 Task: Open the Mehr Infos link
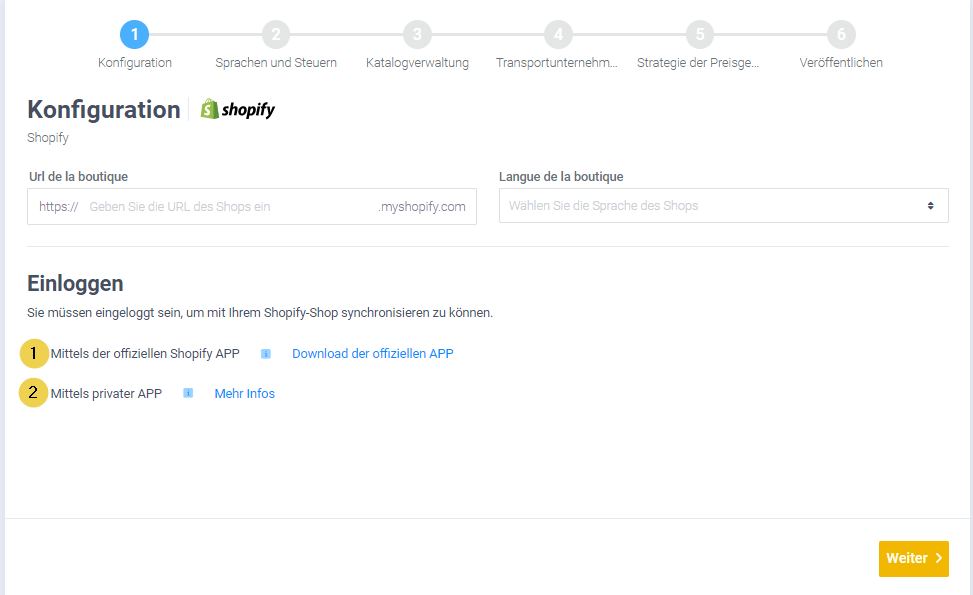[244, 394]
